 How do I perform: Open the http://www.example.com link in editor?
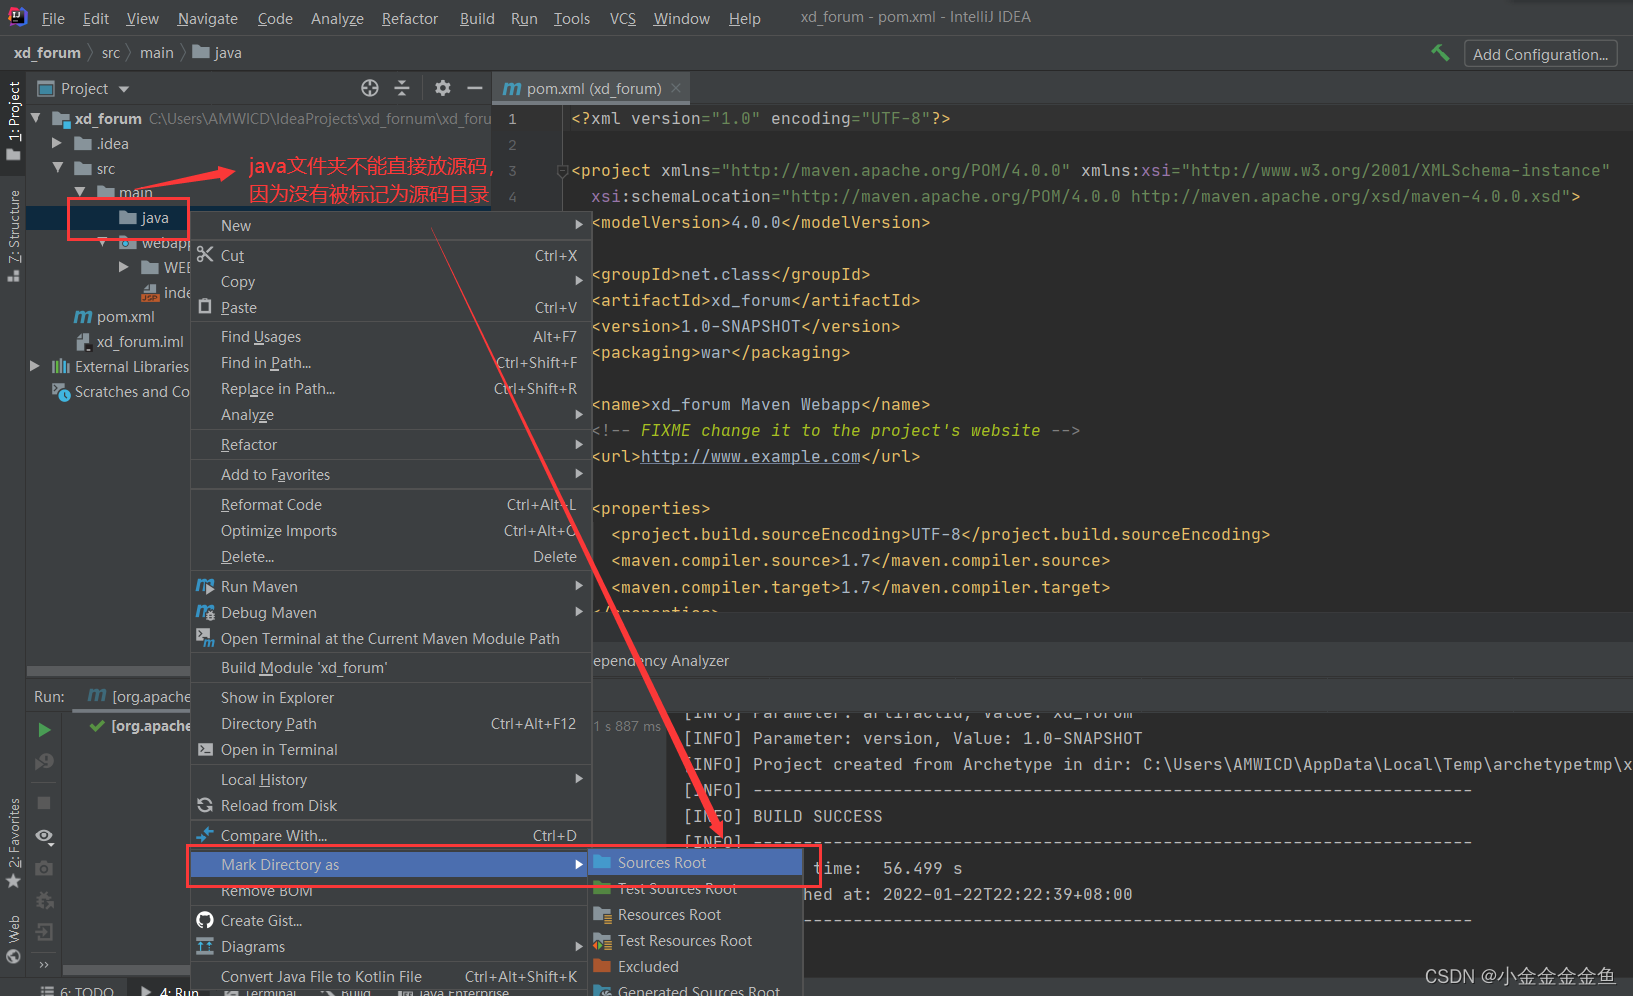coord(750,456)
